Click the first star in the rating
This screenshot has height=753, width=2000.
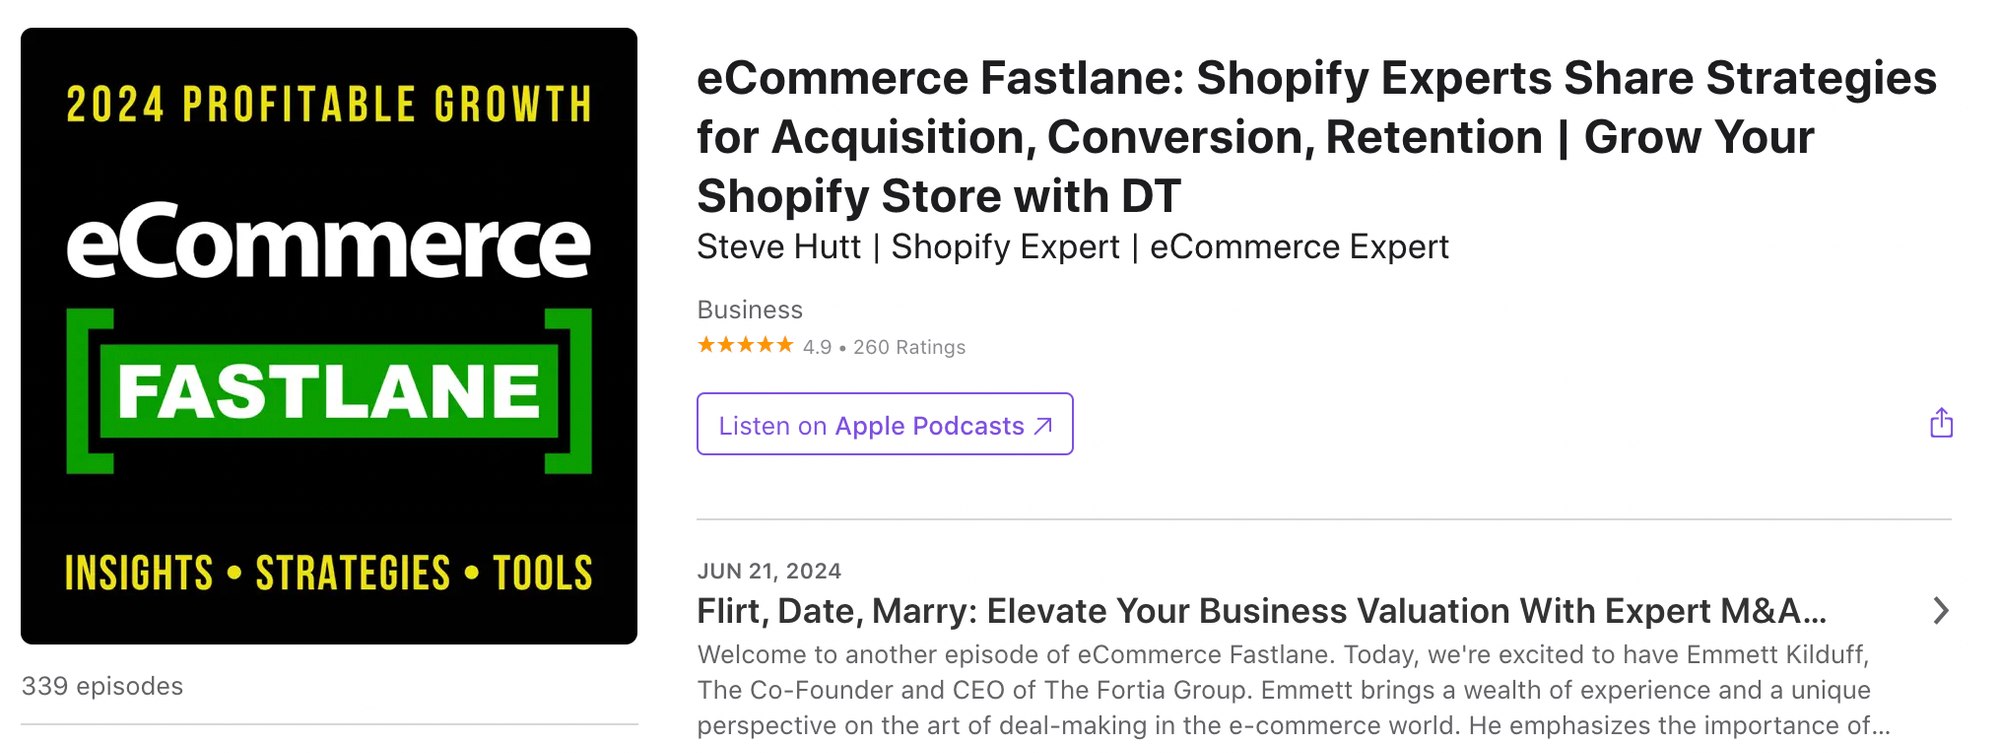[705, 345]
